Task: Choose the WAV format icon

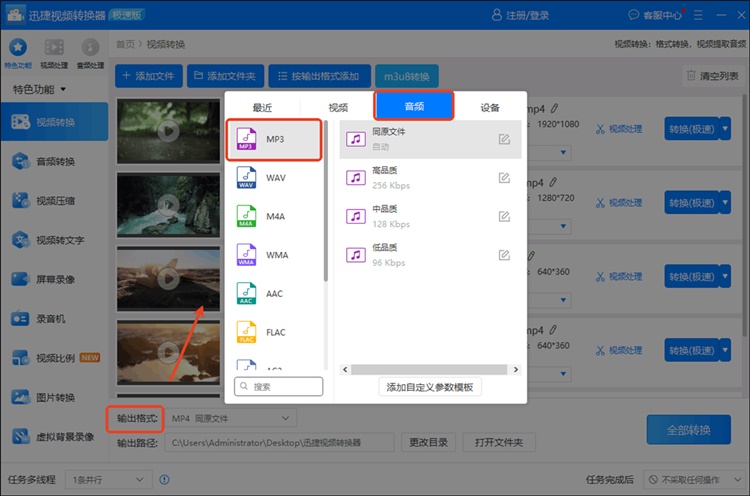Action: click(x=246, y=178)
